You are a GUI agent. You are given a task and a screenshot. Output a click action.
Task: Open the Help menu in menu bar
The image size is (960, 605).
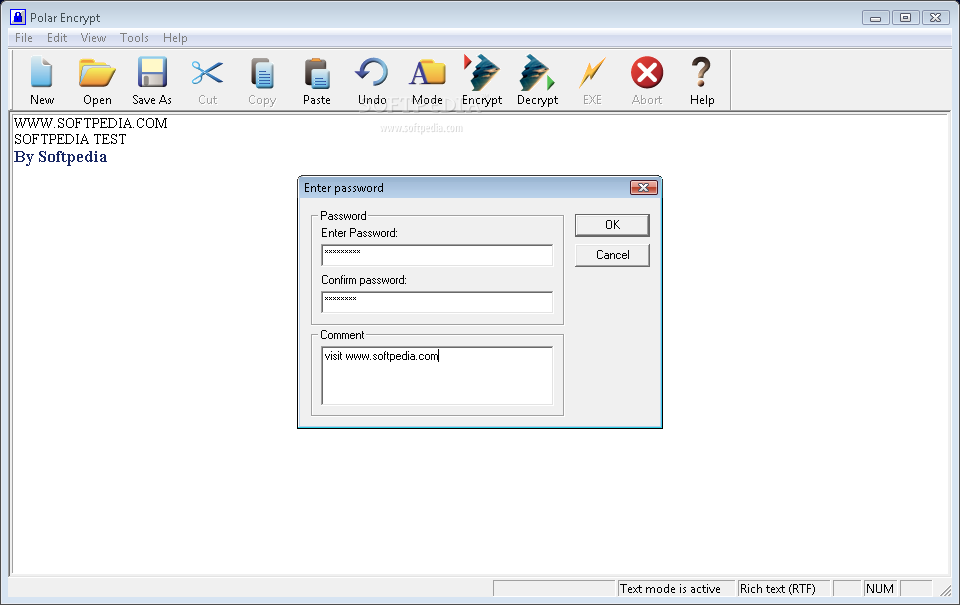(175, 38)
